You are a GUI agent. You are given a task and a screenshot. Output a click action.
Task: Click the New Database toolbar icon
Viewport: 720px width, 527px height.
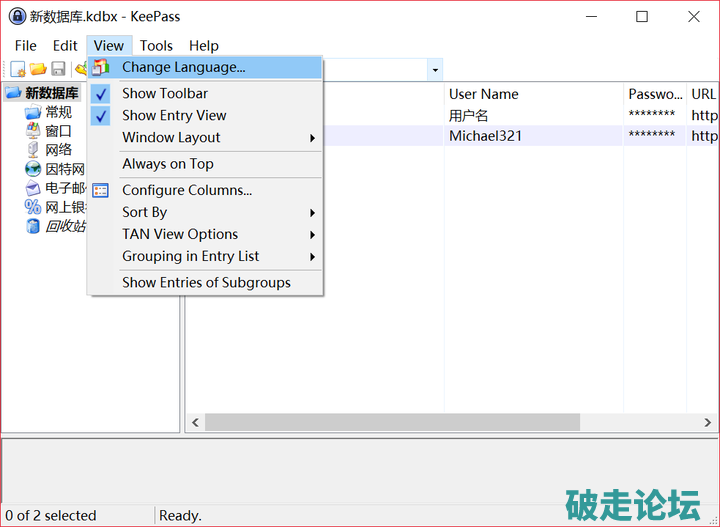point(17,69)
